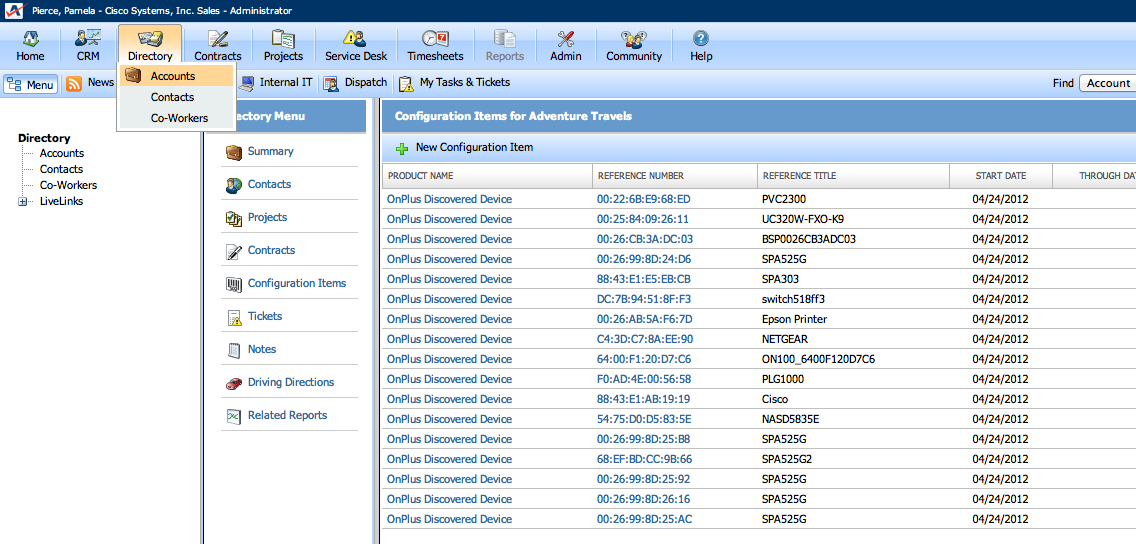Click the PLG1000 reference title cell

(783, 379)
